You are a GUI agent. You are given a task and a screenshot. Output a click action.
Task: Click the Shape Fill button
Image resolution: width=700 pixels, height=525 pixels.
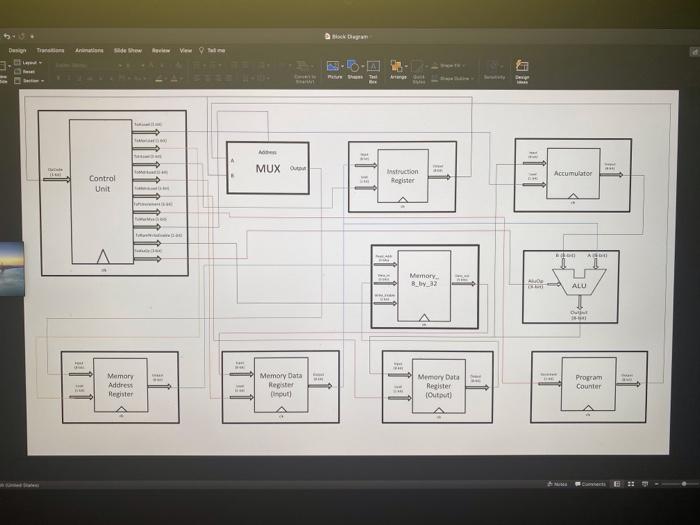tap(447, 66)
